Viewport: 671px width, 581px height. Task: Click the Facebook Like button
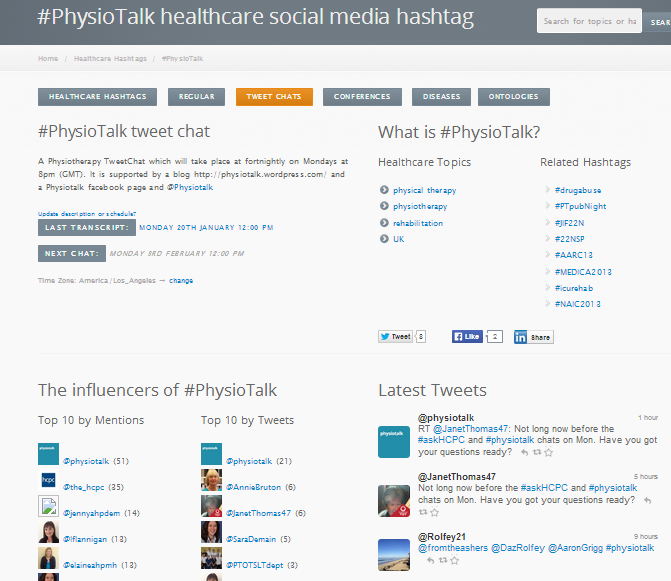(x=468, y=337)
